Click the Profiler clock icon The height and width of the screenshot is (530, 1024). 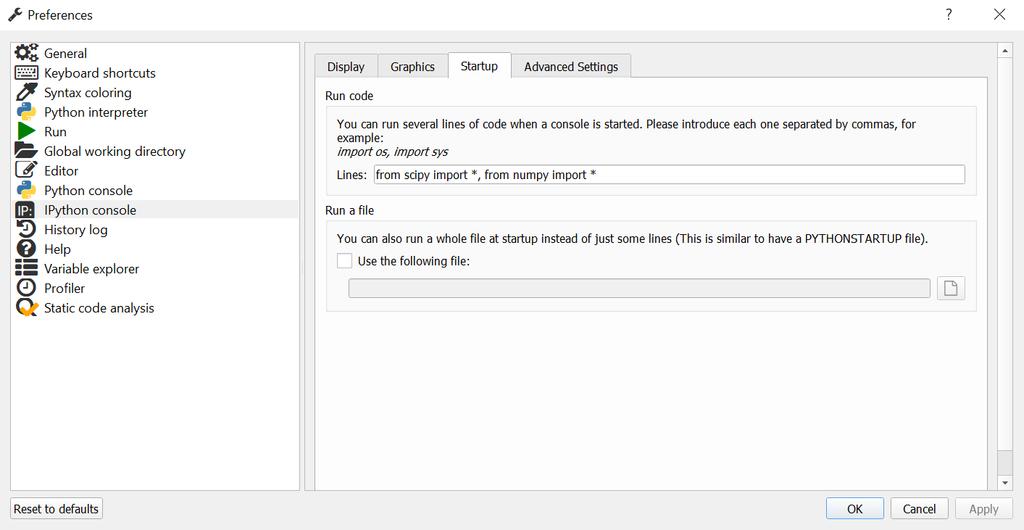(x=27, y=288)
